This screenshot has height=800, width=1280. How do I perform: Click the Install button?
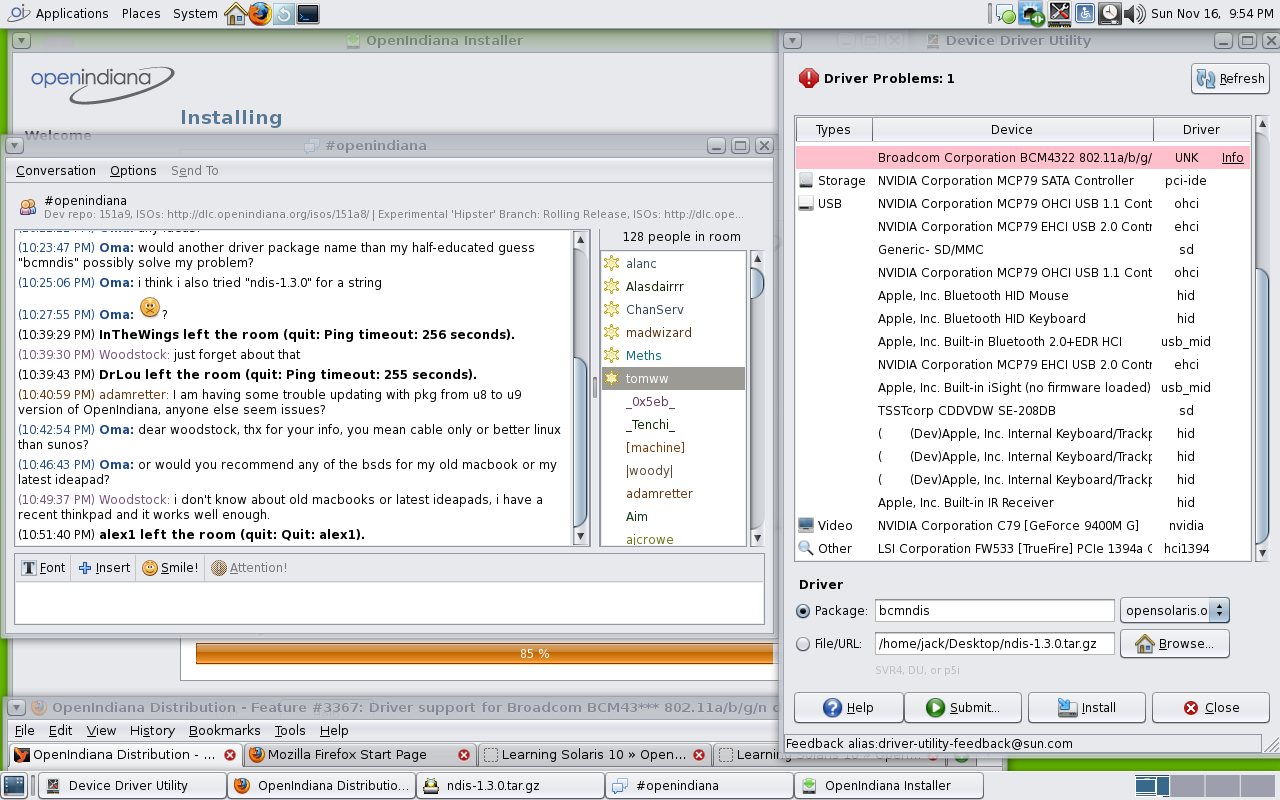click(x=1087, y=707)
